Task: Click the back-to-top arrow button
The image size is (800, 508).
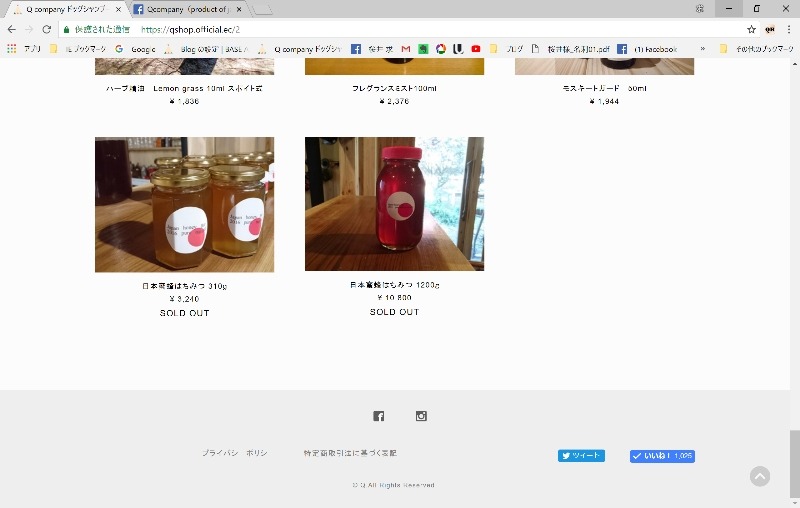Action: (760, 476)
